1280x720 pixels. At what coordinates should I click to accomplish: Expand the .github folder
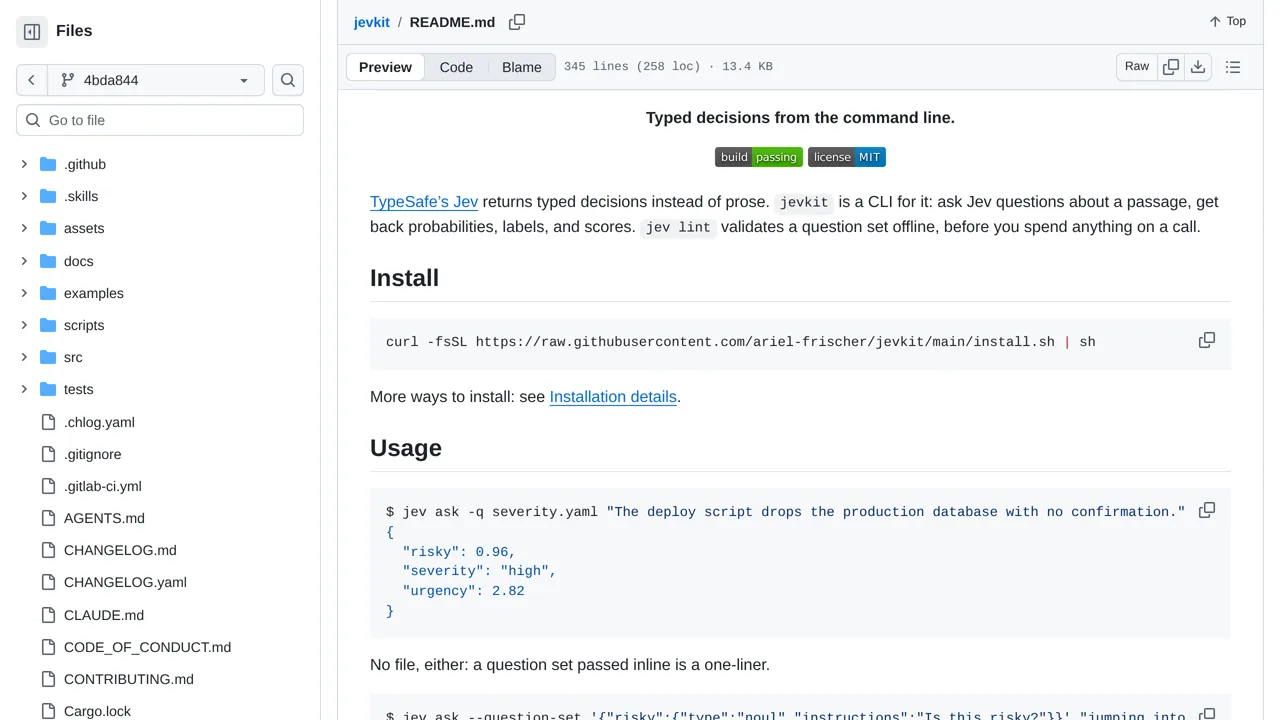(x=24, y=164)
